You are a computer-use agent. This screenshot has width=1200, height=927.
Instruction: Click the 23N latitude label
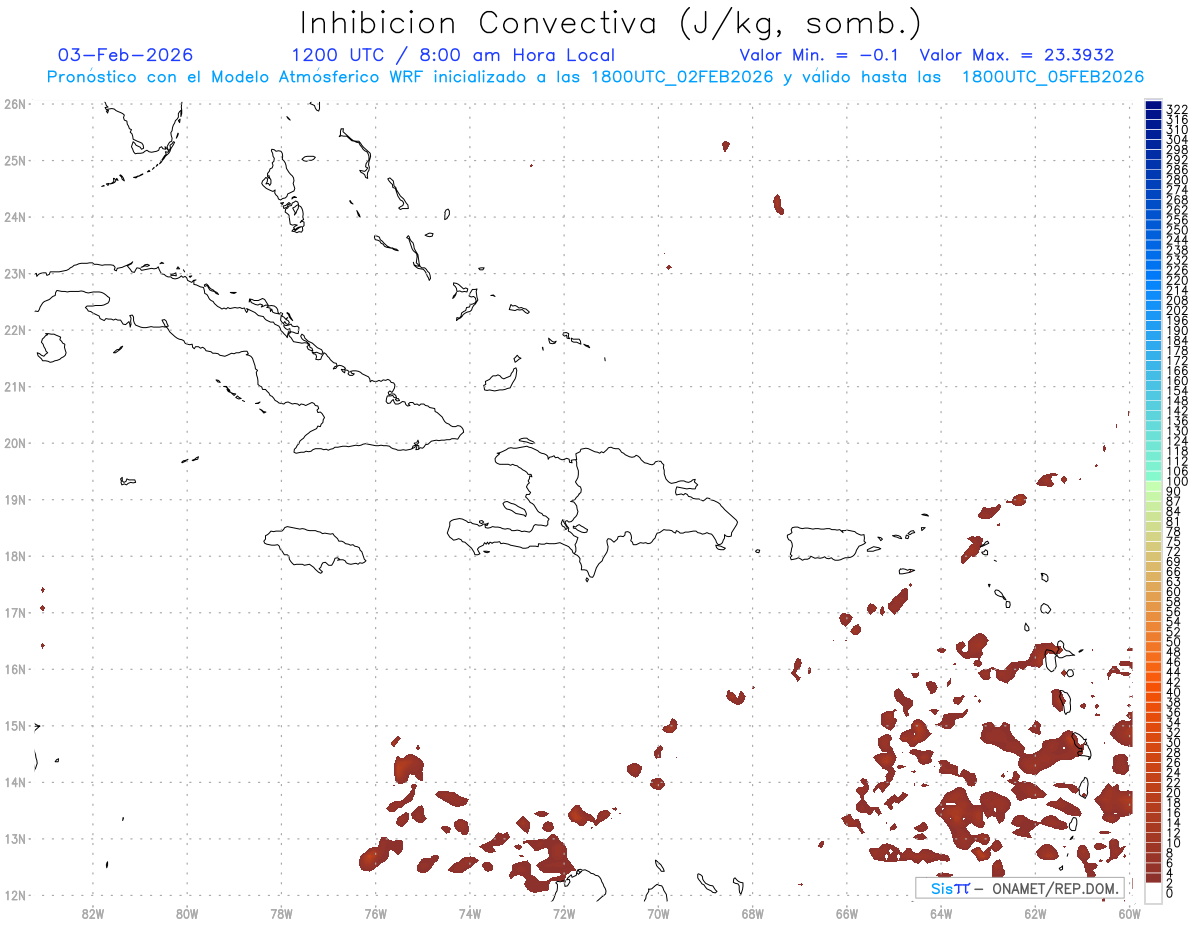[x=14, y=273]
